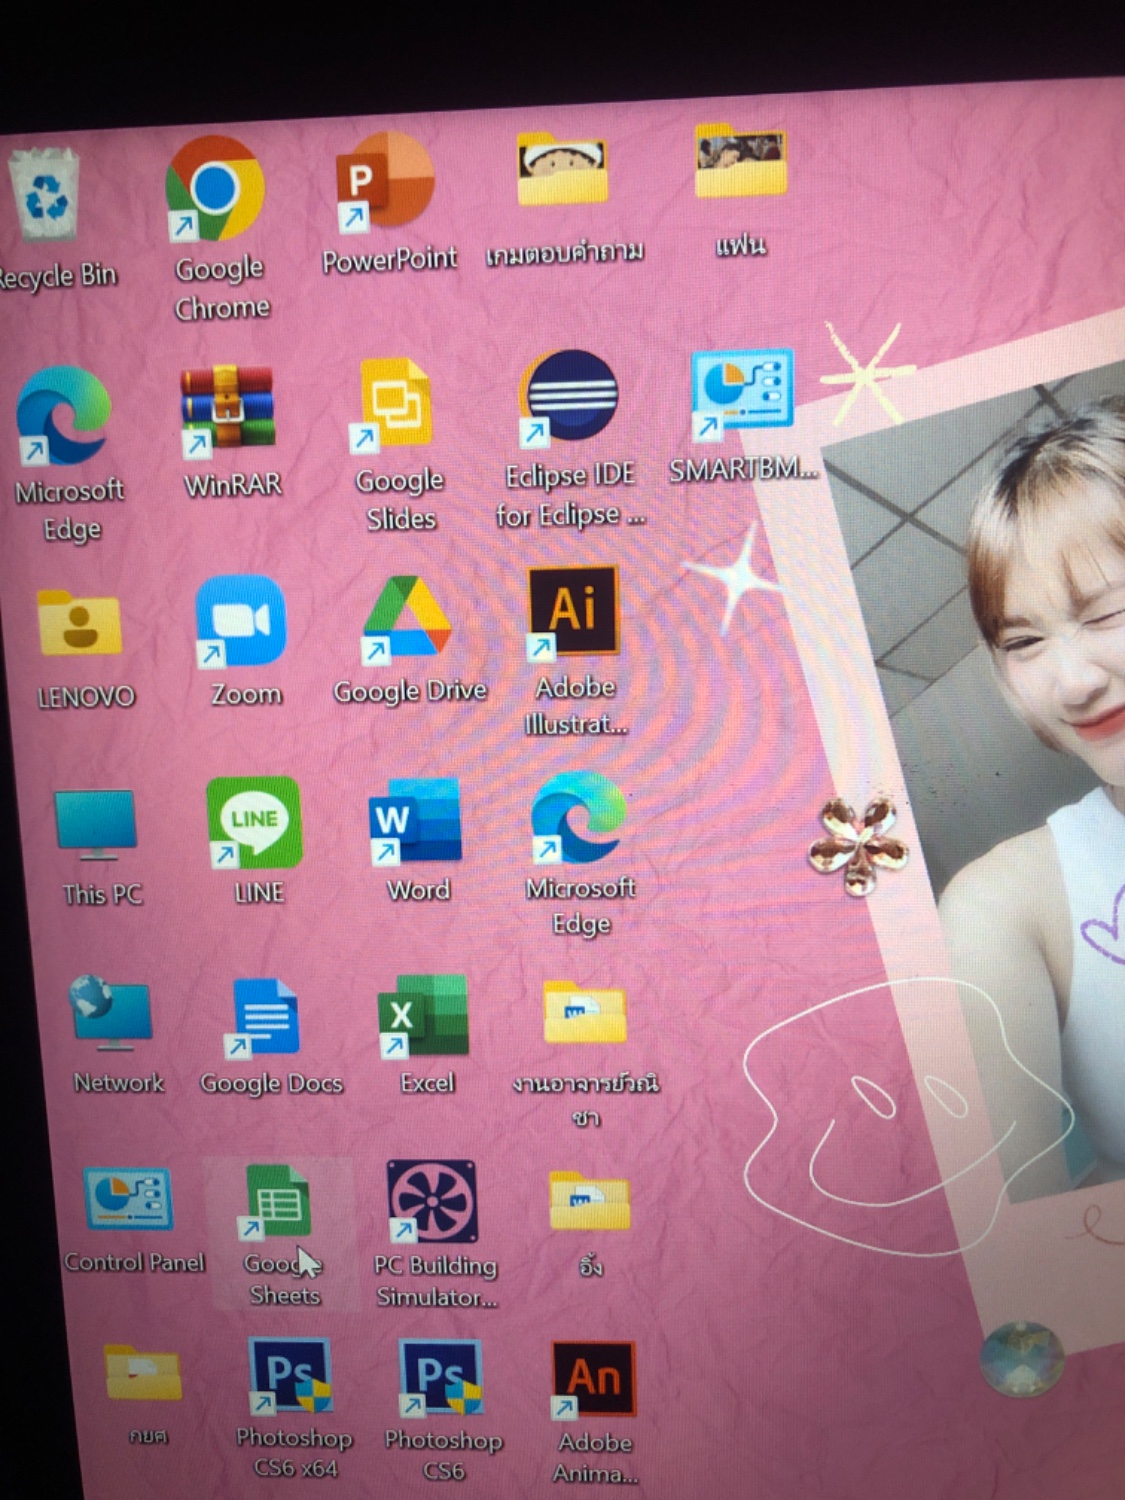Image resolution: width=1125 pixels, height=1500 pixels.
Task: Open the Recycle Bin desktop icon
Action: tap(47, 193)
